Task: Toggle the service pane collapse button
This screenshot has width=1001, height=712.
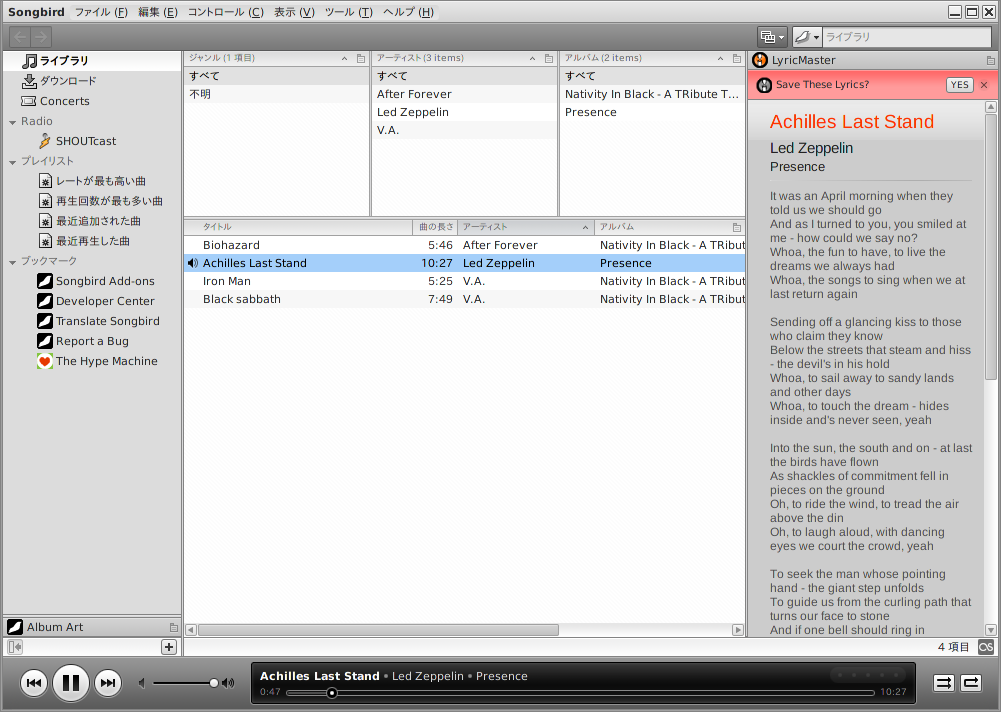Action: tap(15, 647)
